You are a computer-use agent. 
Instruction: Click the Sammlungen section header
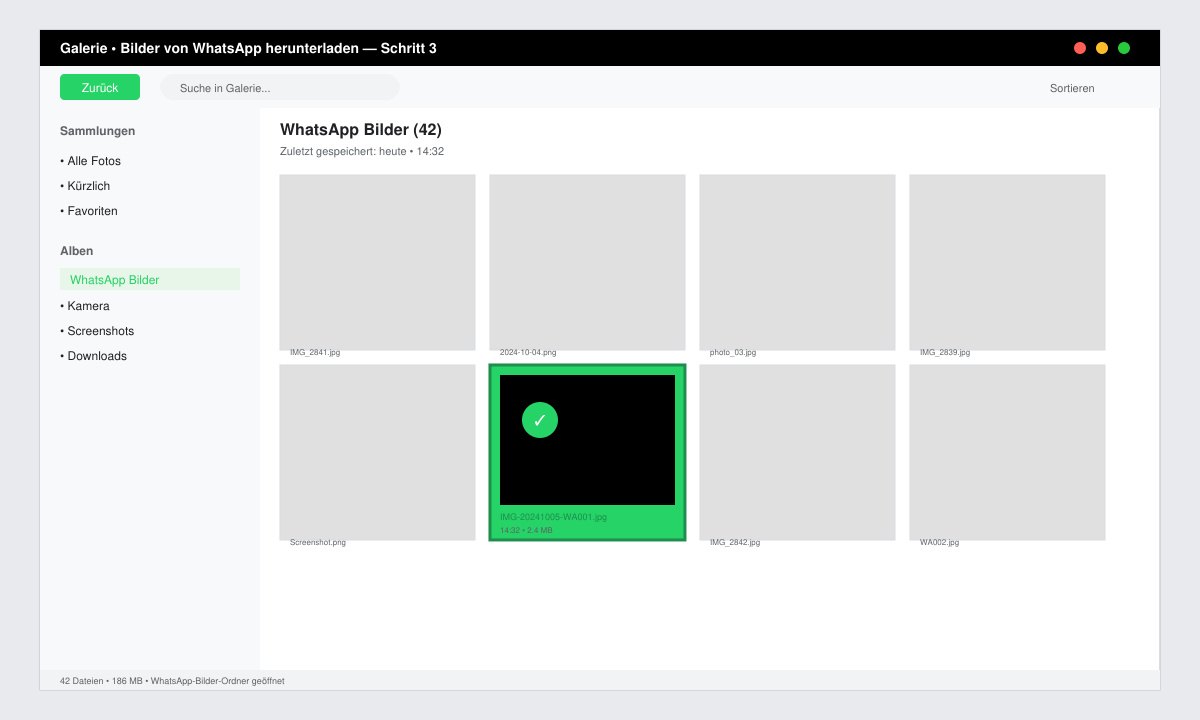[97, 131]
